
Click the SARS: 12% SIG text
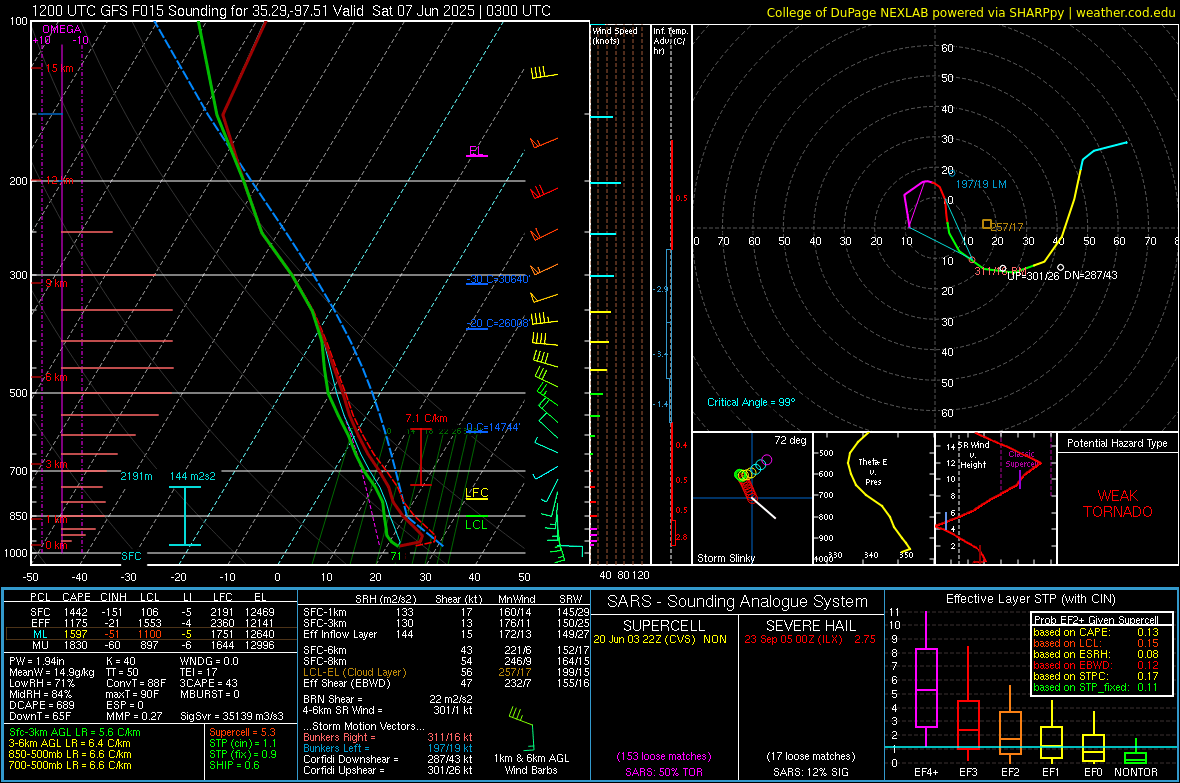click(x=810, y=772)
